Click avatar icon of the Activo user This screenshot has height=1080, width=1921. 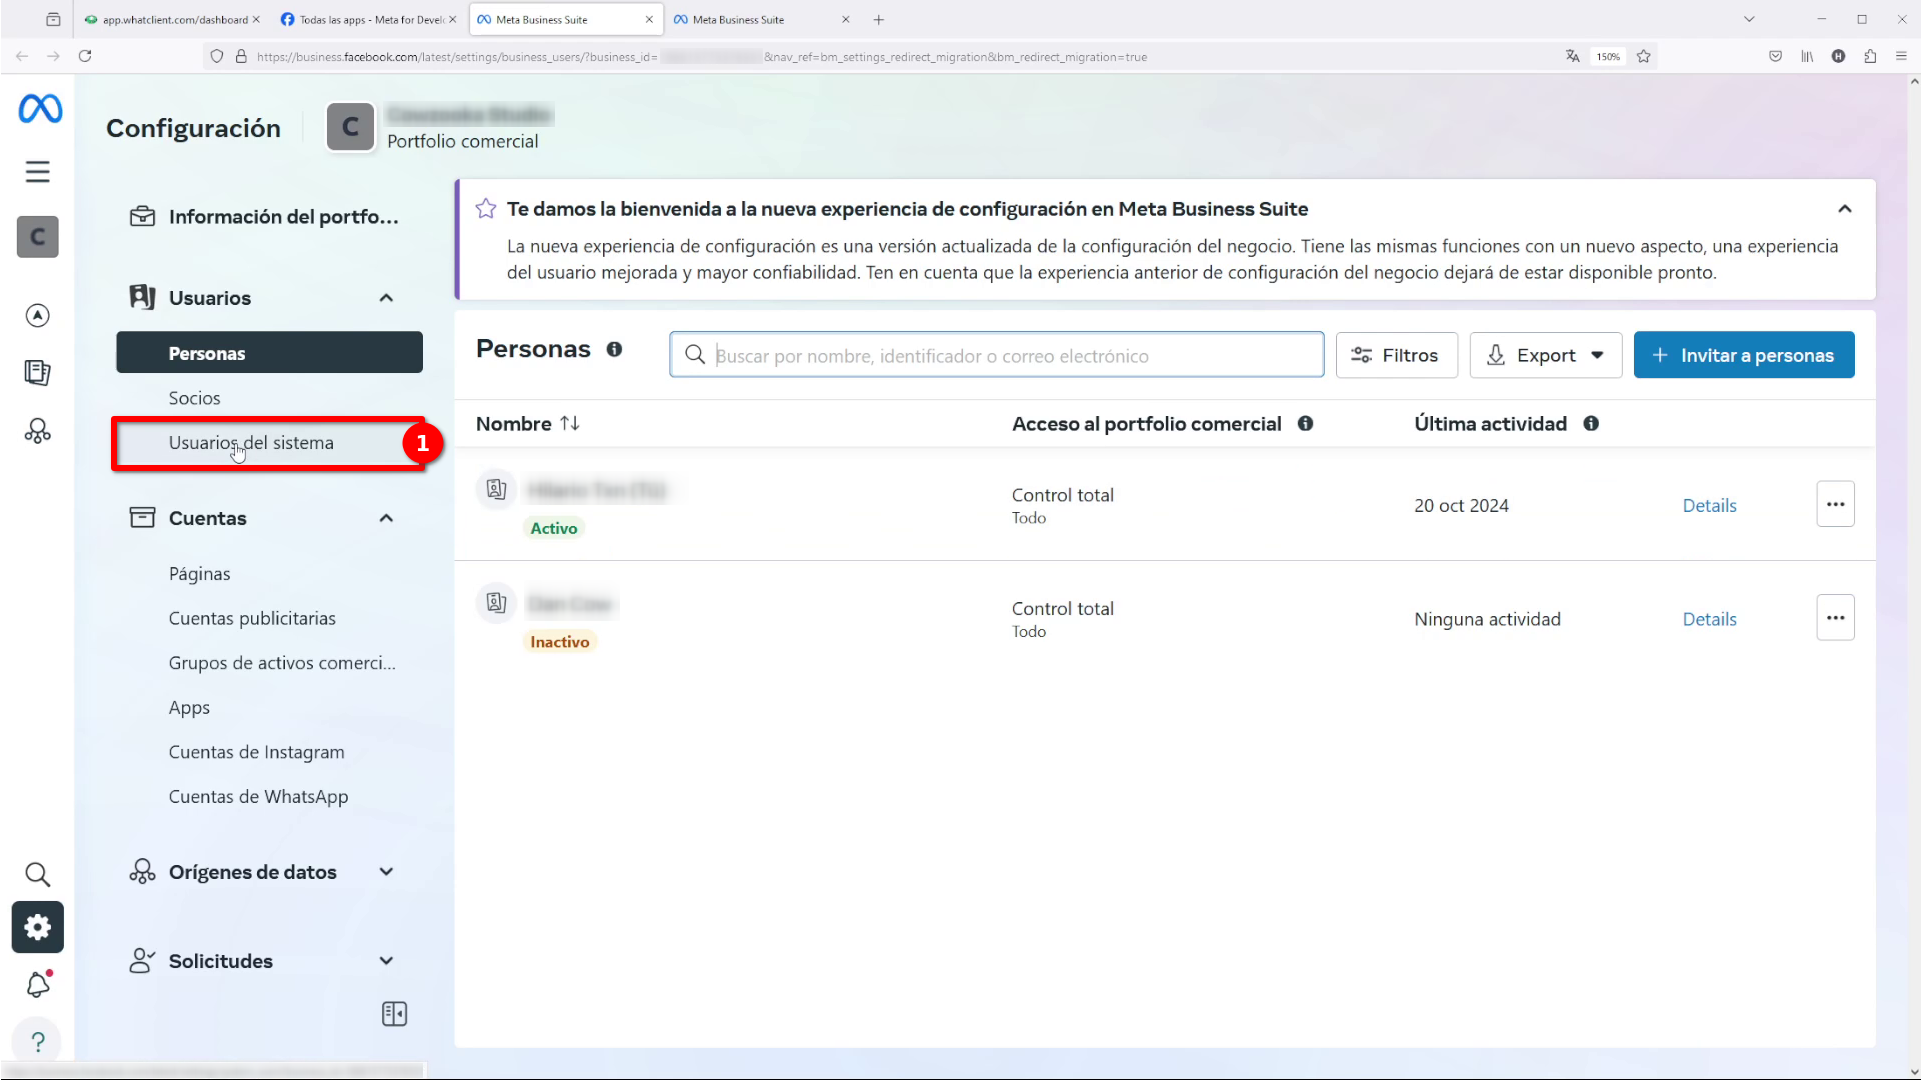[496, 489]
